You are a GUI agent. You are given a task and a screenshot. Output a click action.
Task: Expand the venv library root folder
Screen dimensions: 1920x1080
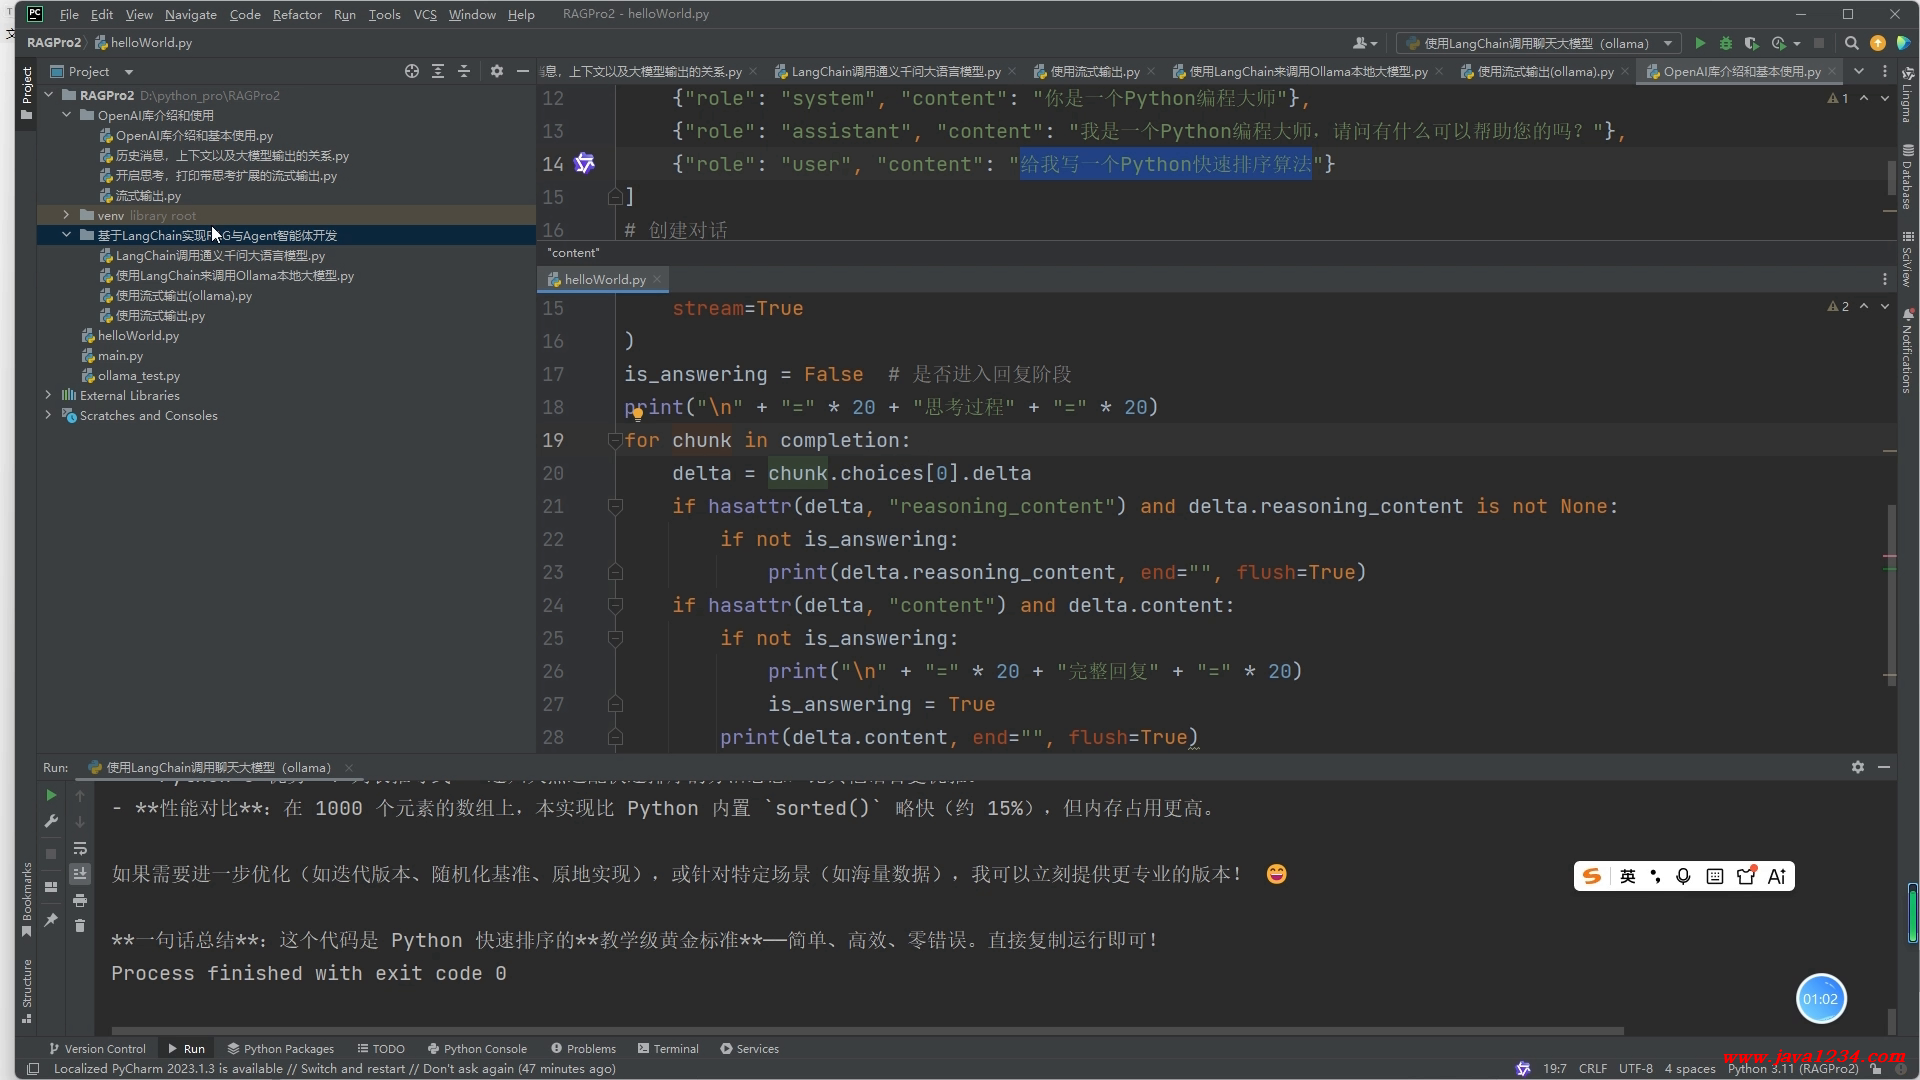pyautogui.click(x=66, y=215)
